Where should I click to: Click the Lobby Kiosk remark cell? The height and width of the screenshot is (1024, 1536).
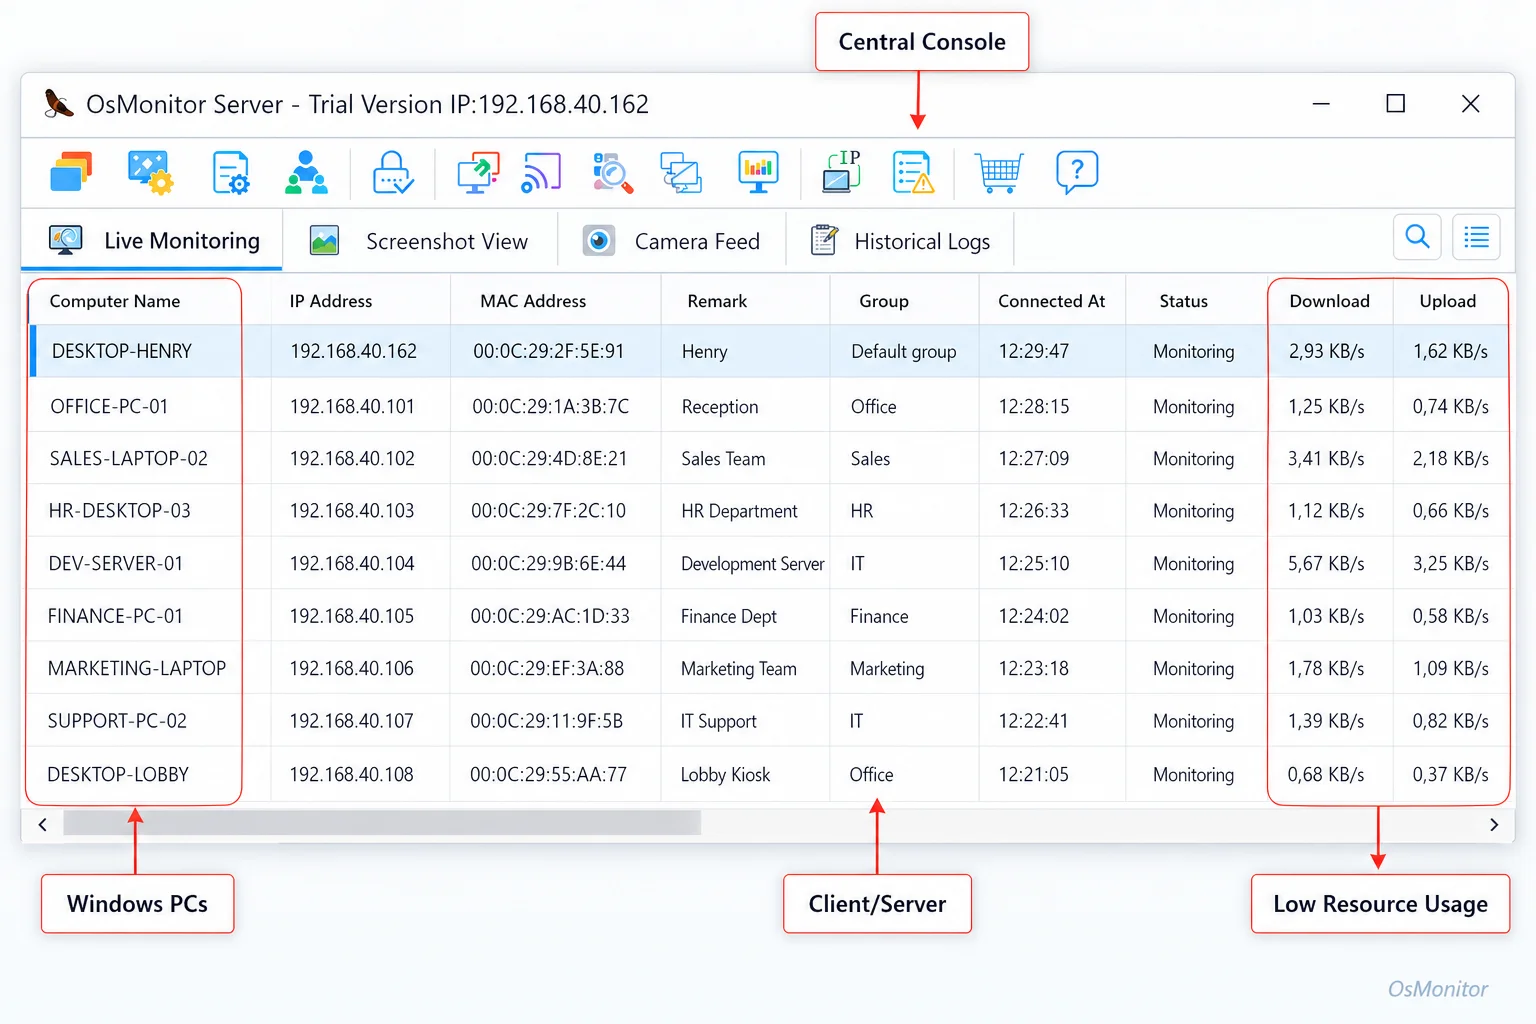[x=725, y=775]
